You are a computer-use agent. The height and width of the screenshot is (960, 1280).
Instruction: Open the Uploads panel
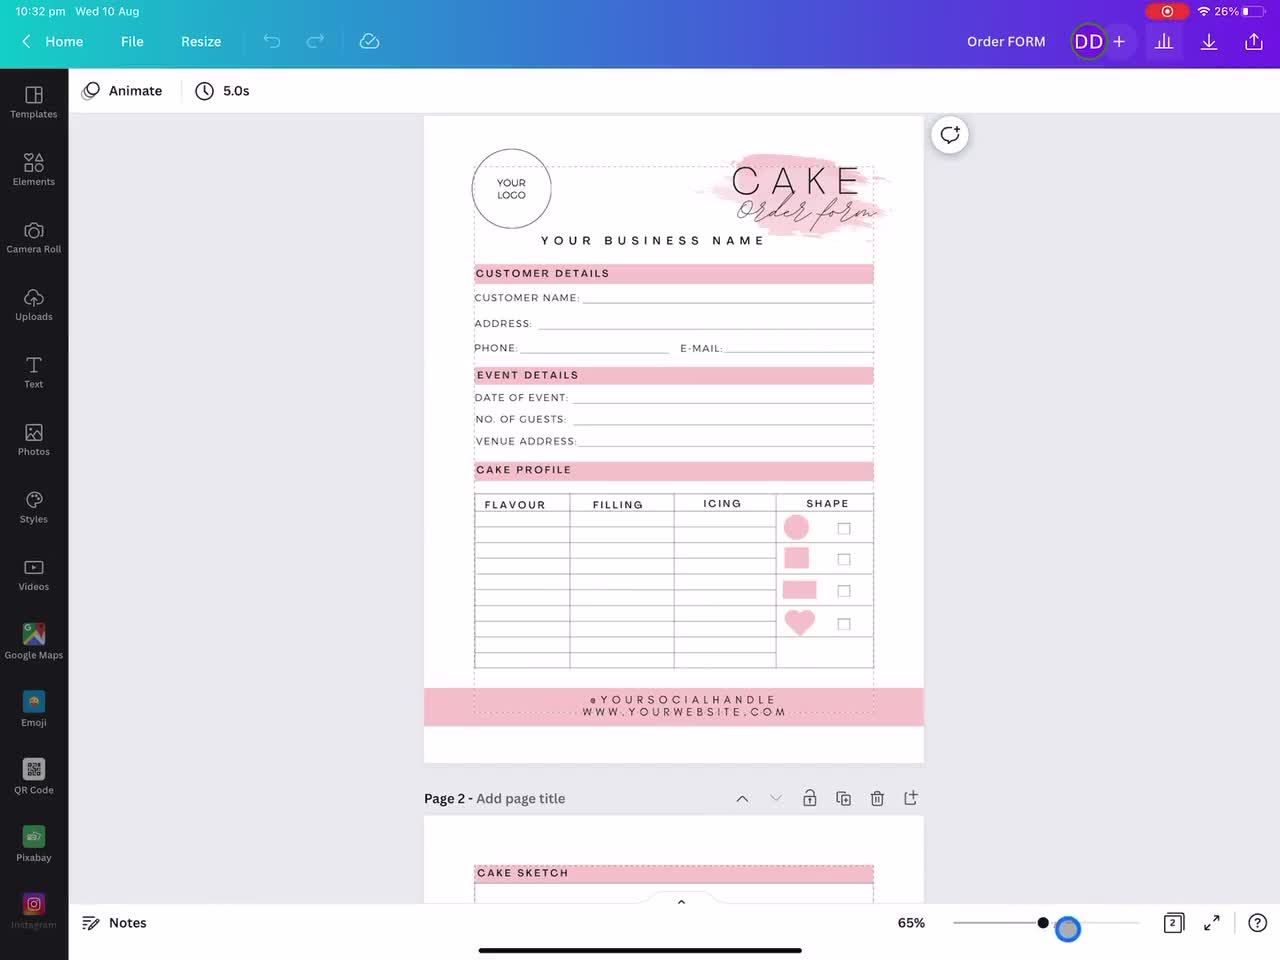pyautogui.click(x=34, y=304)
